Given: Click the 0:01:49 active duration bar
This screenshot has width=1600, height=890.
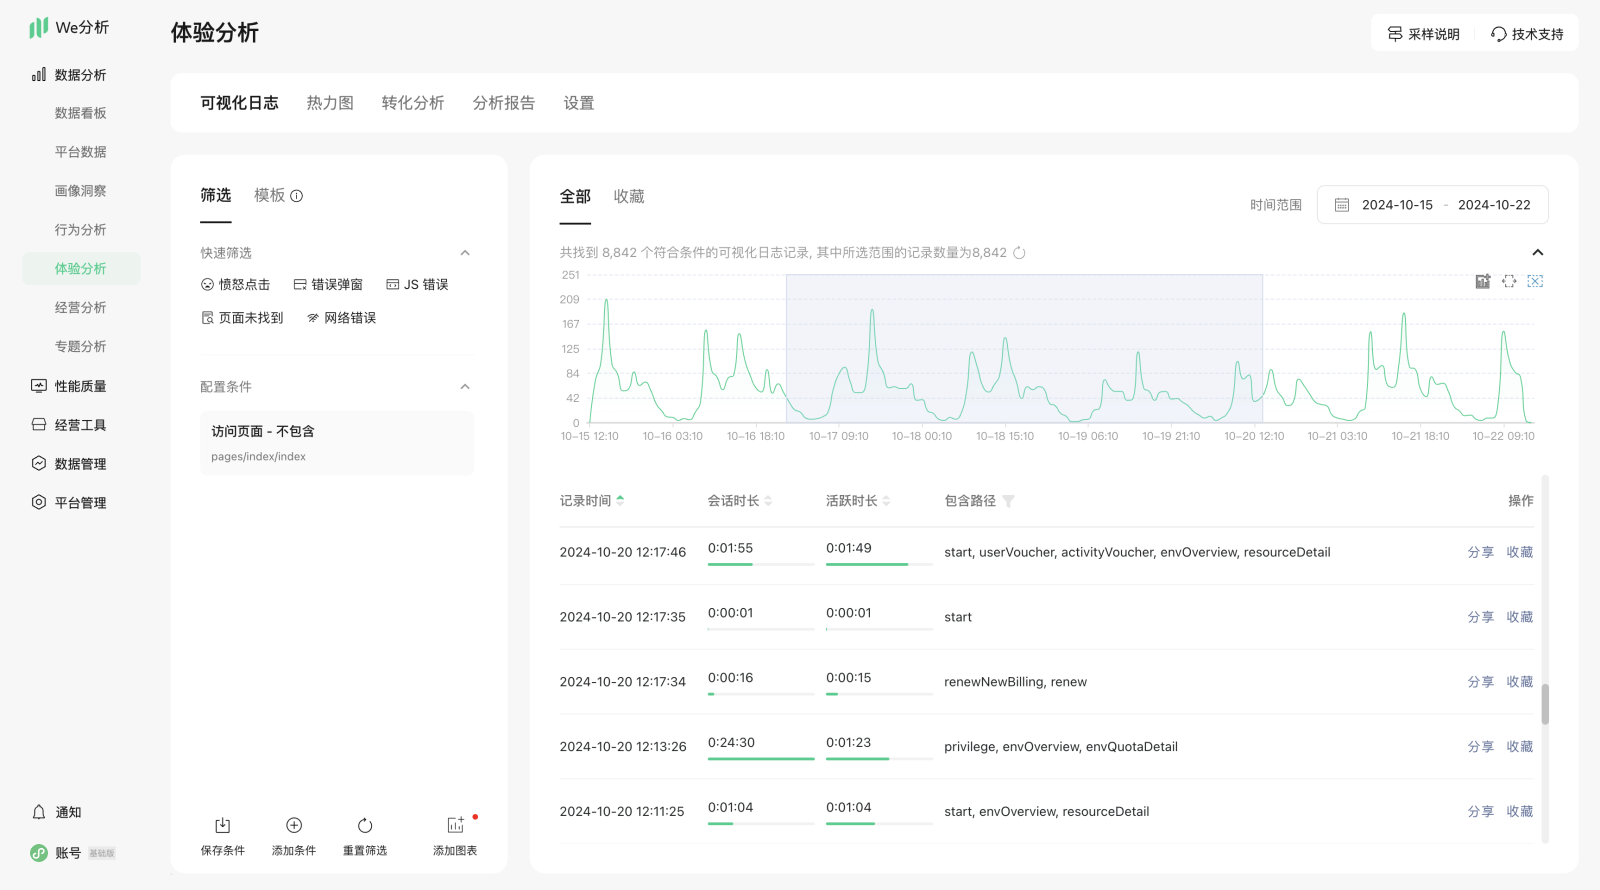Looking at the screenshot, I should click(x=879, y=564).
